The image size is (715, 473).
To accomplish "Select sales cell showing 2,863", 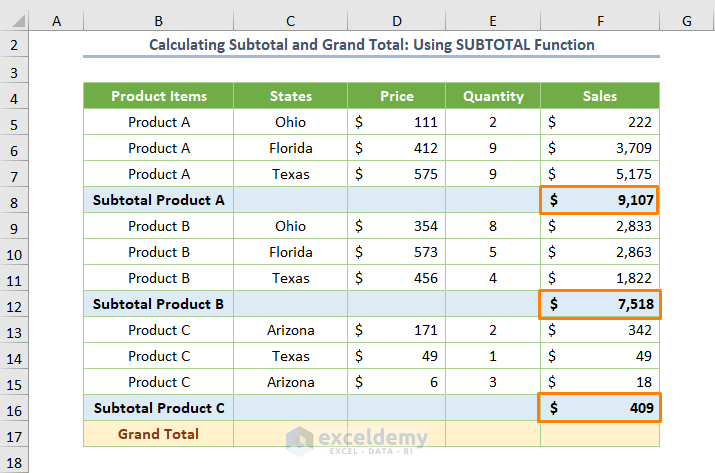I will pos(600,252).
